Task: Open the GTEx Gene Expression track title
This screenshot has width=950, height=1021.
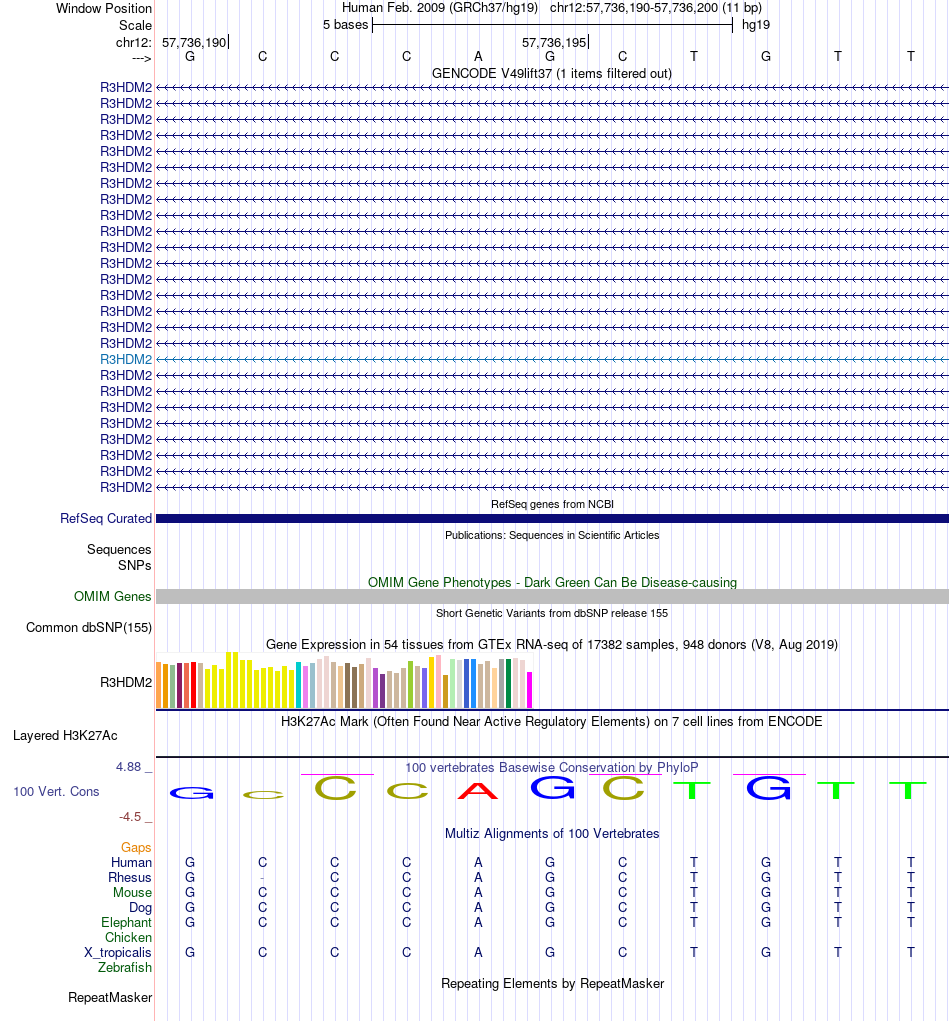Action: (552, 644)
